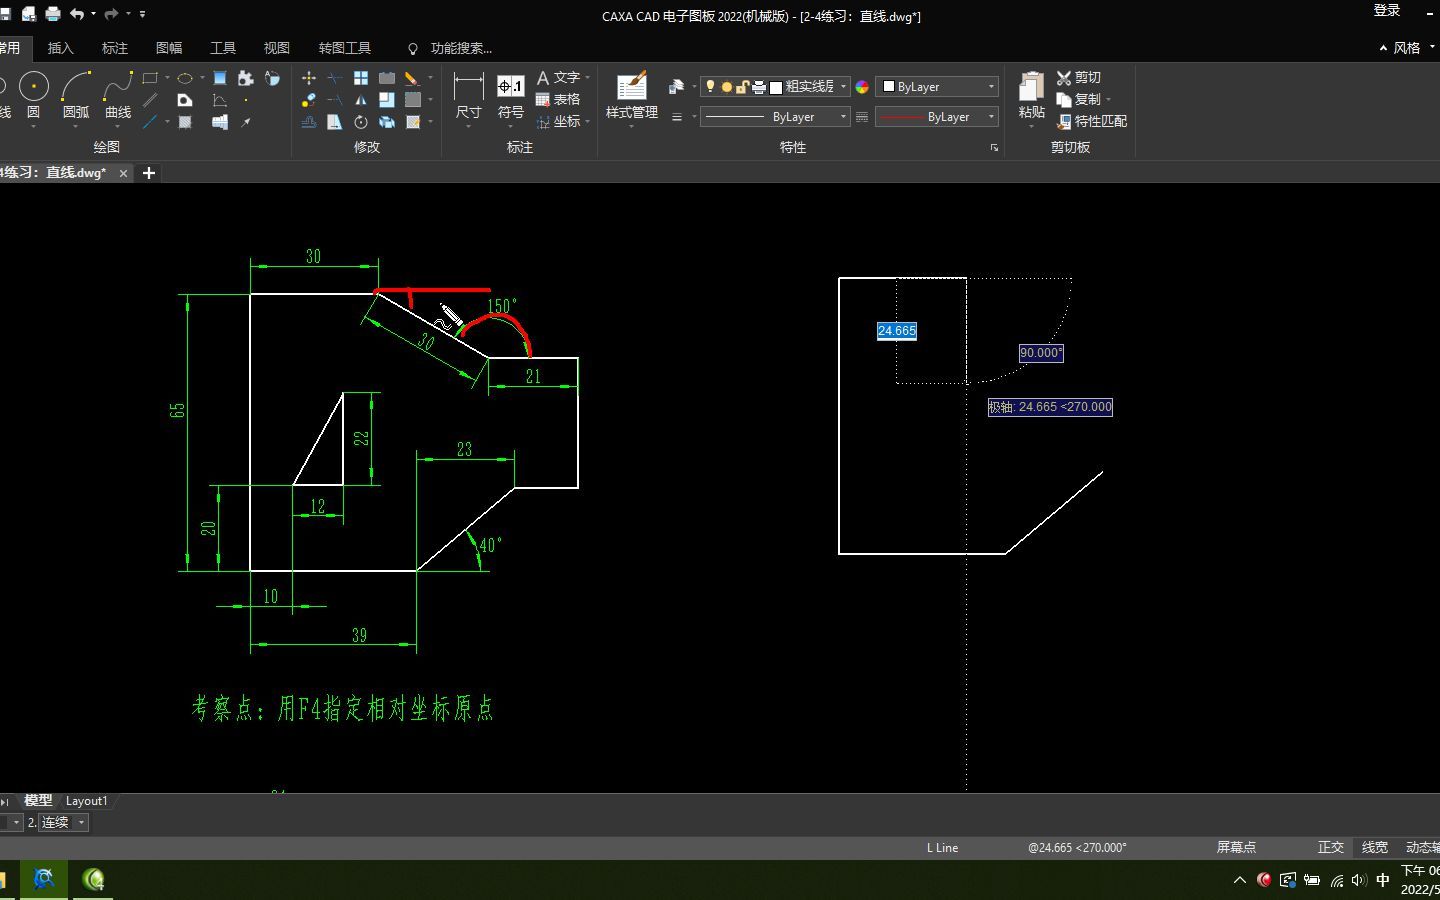
Task: Open the layer dropdown 粗实线层
Action: (775, 87)
